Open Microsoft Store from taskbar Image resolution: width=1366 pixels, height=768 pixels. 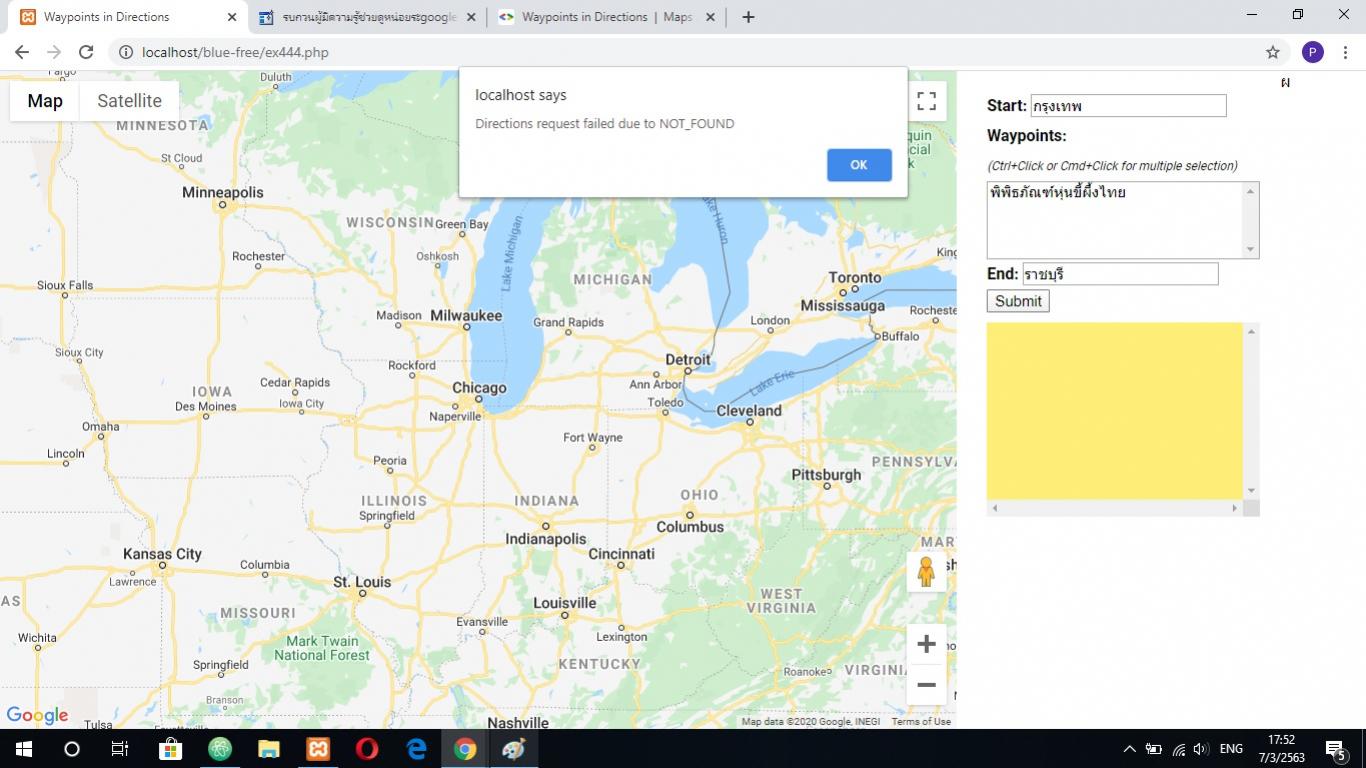pyautogui.click(x=170, y=749)
